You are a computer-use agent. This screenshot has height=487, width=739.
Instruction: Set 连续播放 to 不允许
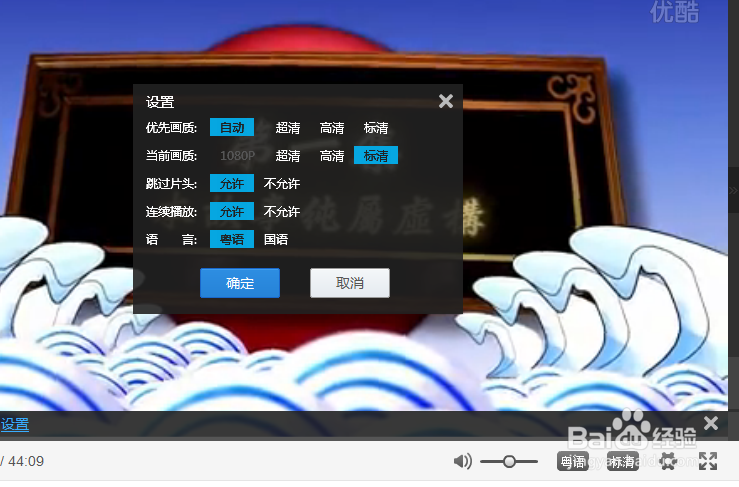click(x=281, y=211)
